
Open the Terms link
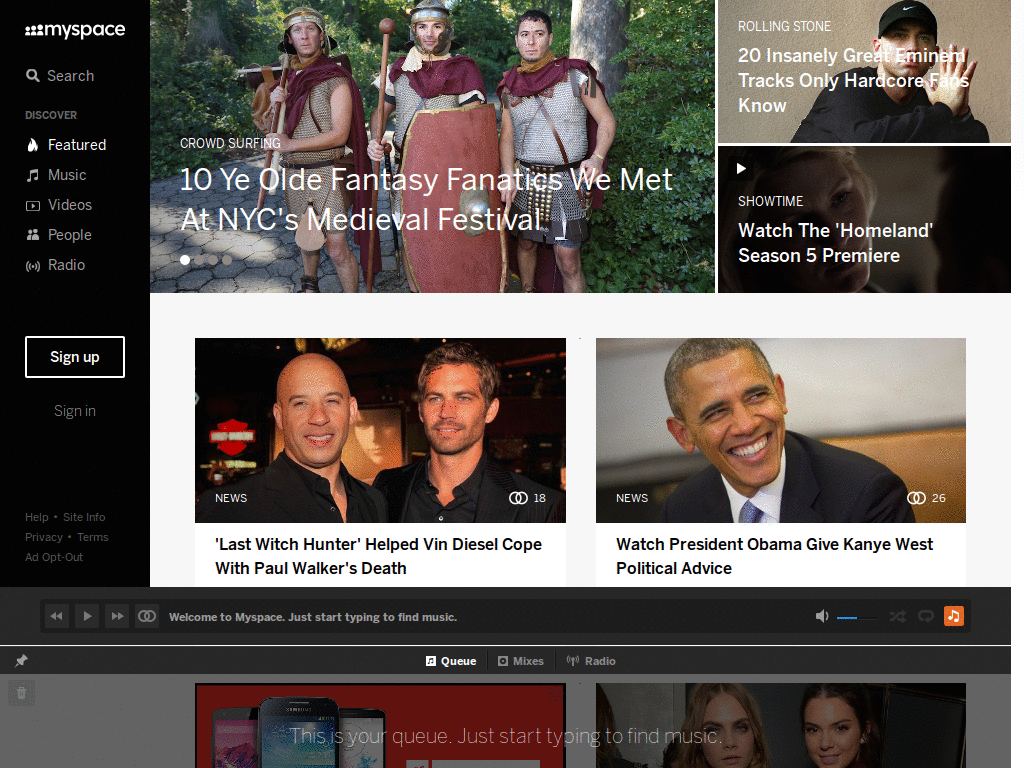[x=93, y=537]
